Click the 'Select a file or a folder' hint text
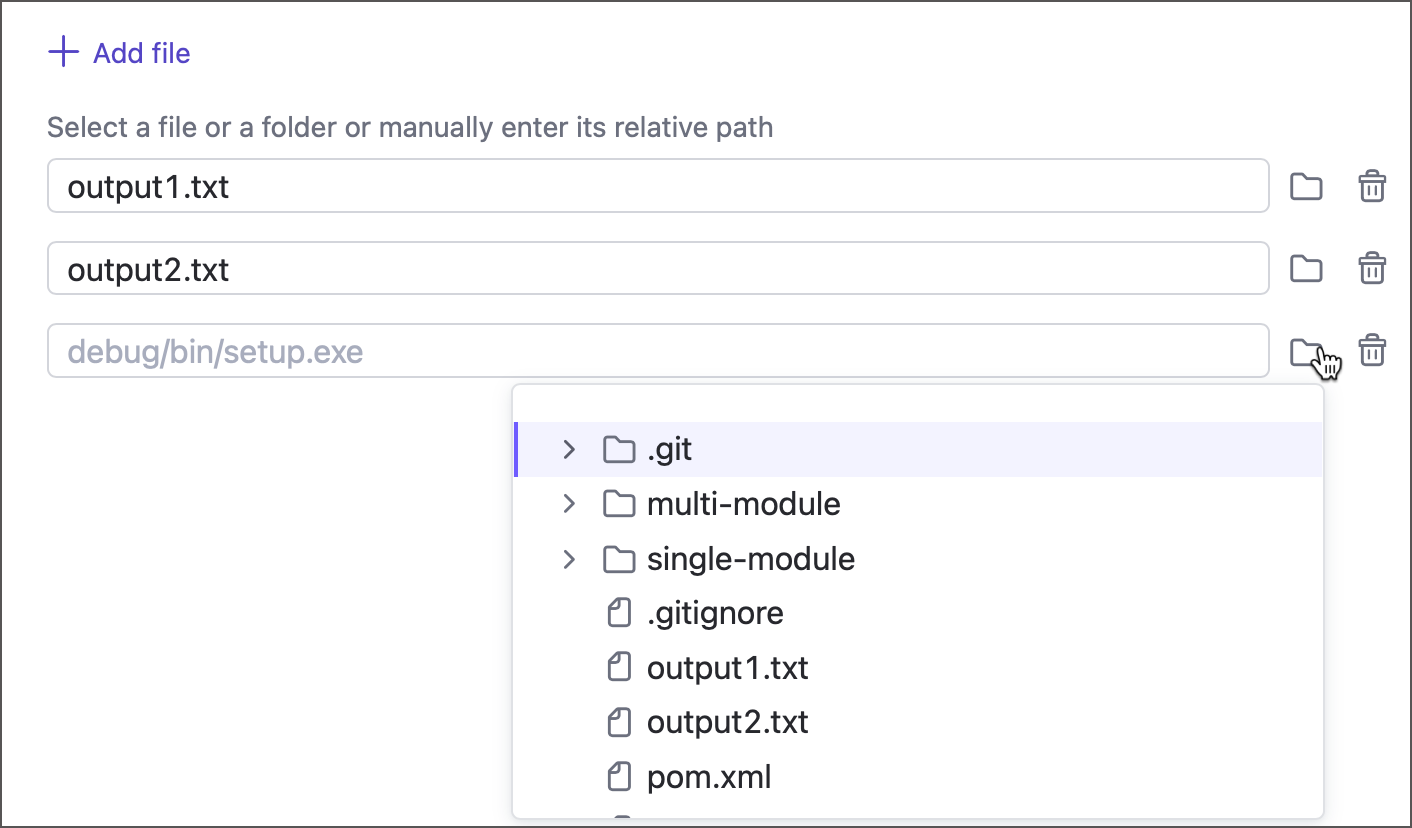The height and width of the screenshot is (828, 1412). tap(410, 128)
